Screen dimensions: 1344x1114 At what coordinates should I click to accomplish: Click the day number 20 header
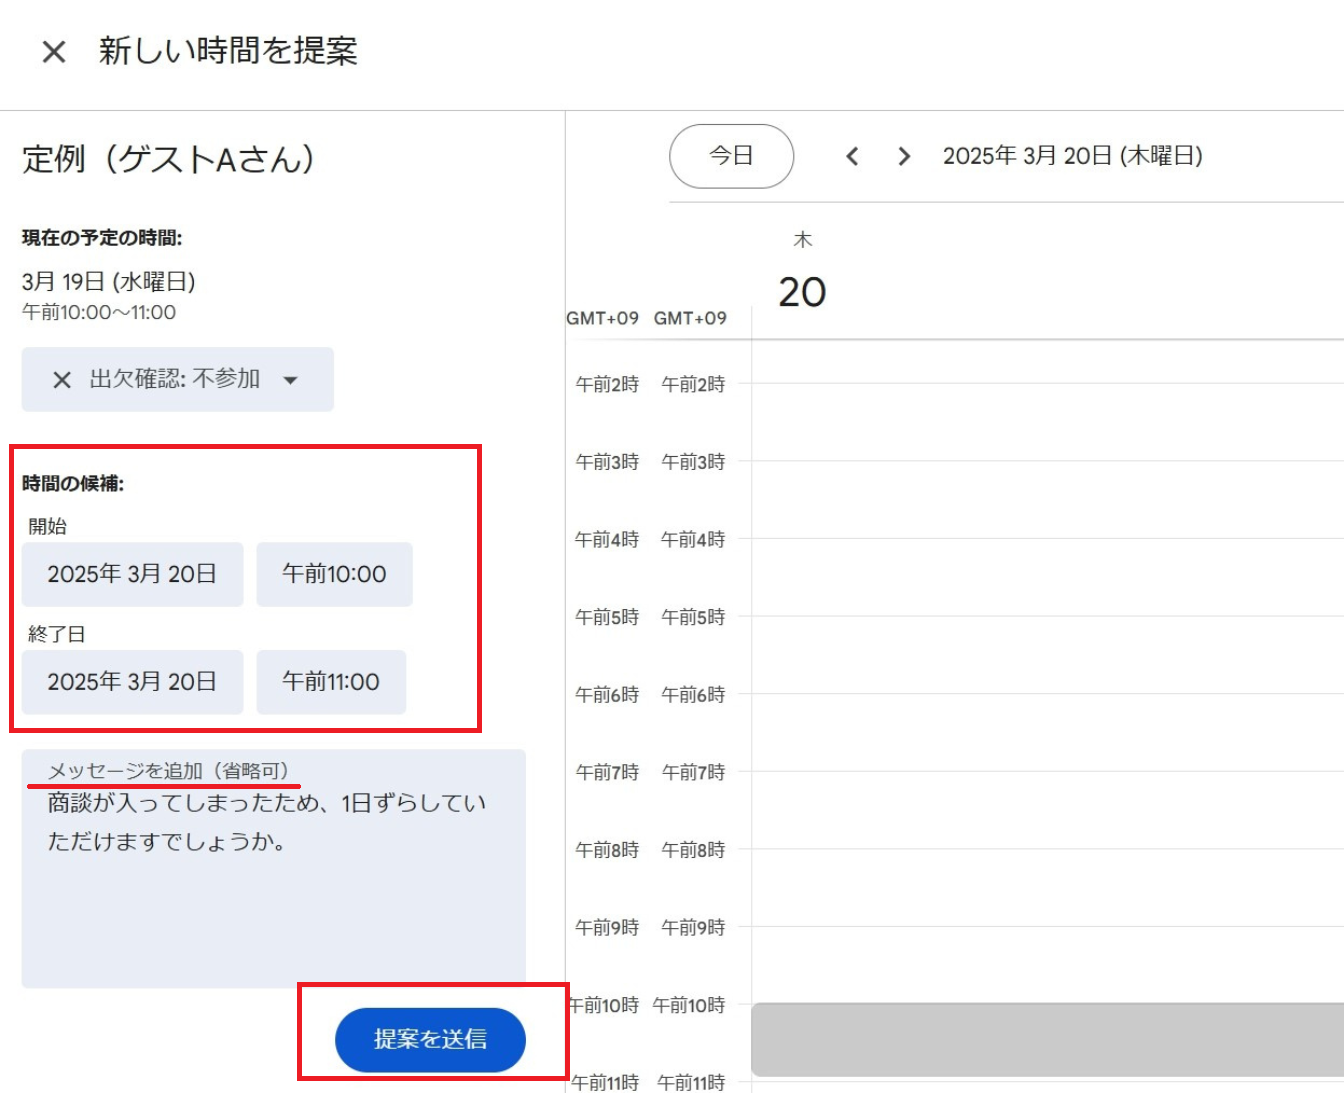coord(802,292)
